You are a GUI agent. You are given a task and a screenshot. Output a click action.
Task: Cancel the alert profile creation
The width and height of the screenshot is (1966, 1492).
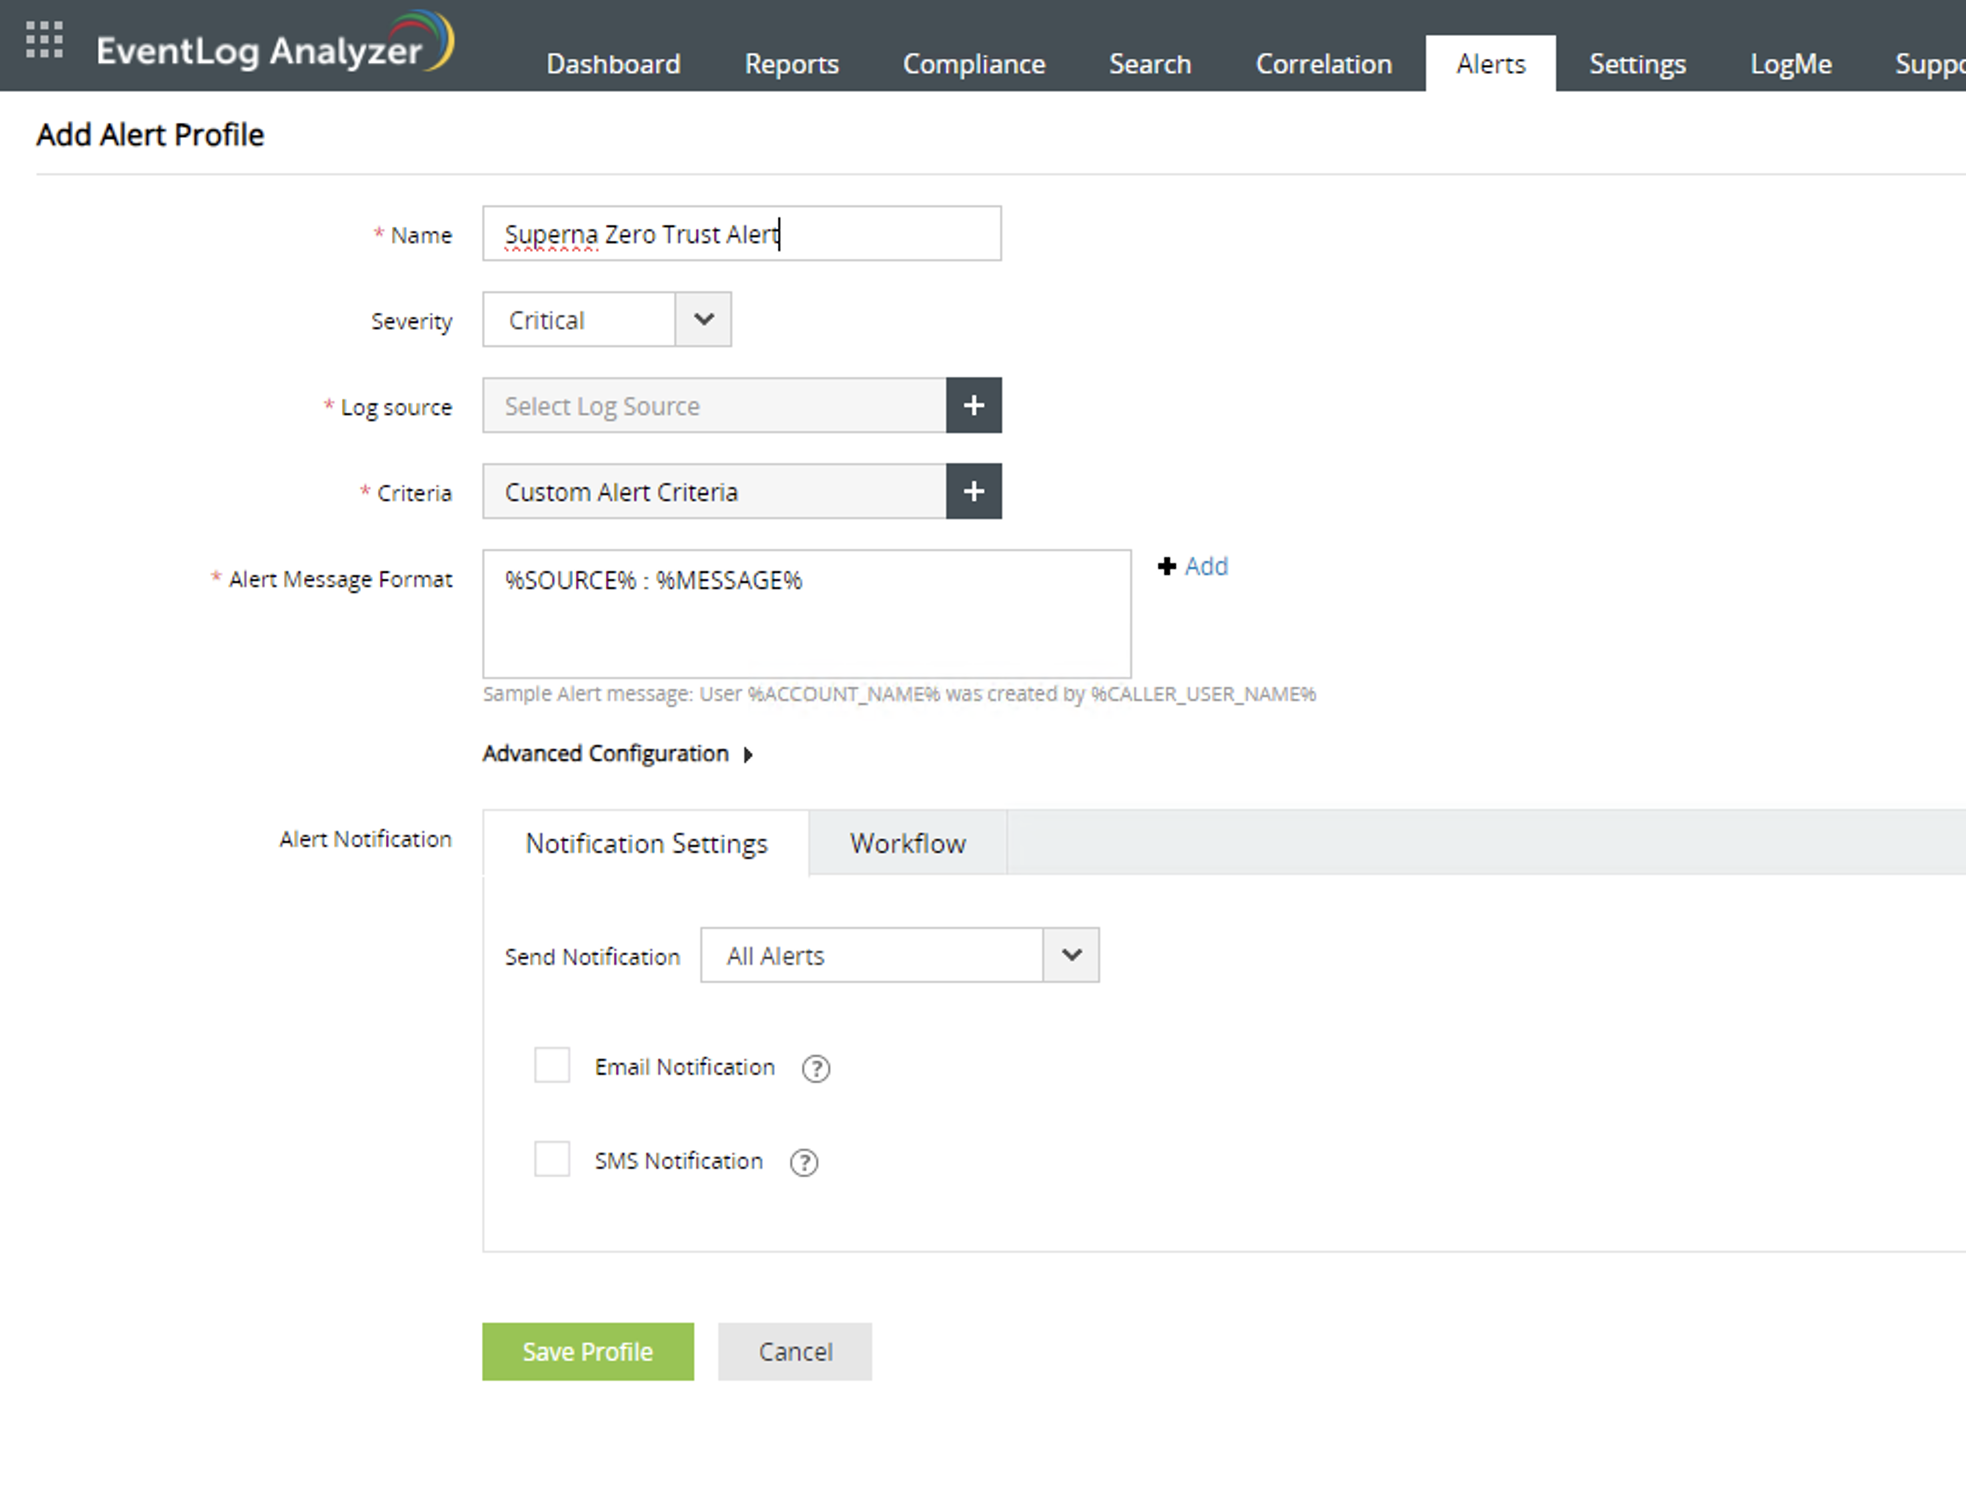[794, 1351]
